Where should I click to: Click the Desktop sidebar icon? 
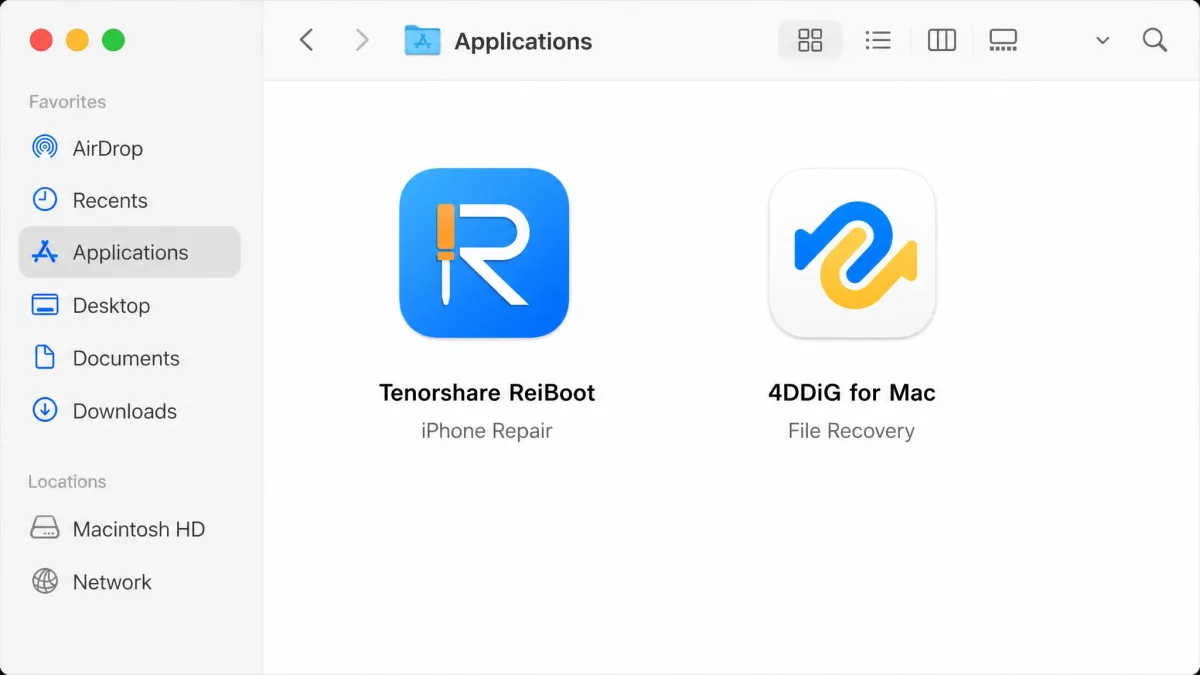point(45,305)
